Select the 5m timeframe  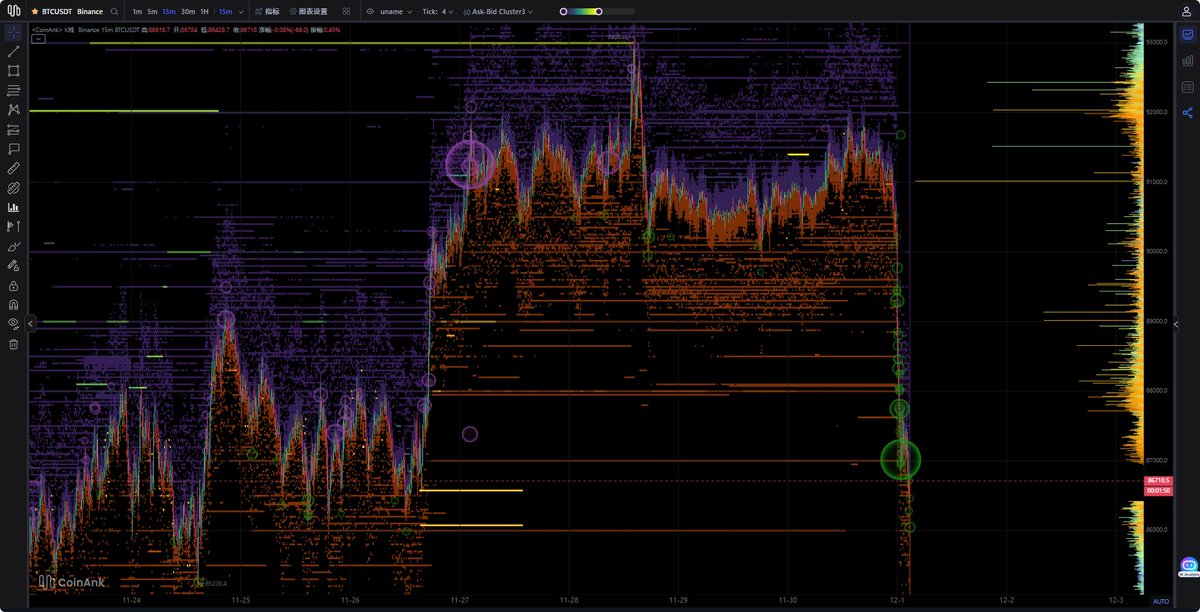(x=152, y=11)
